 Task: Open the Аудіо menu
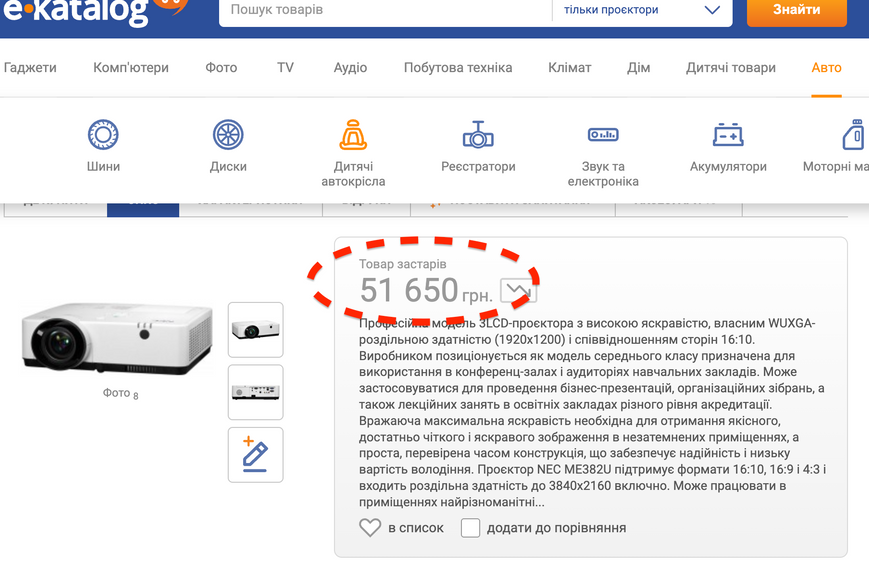[350, 68]
